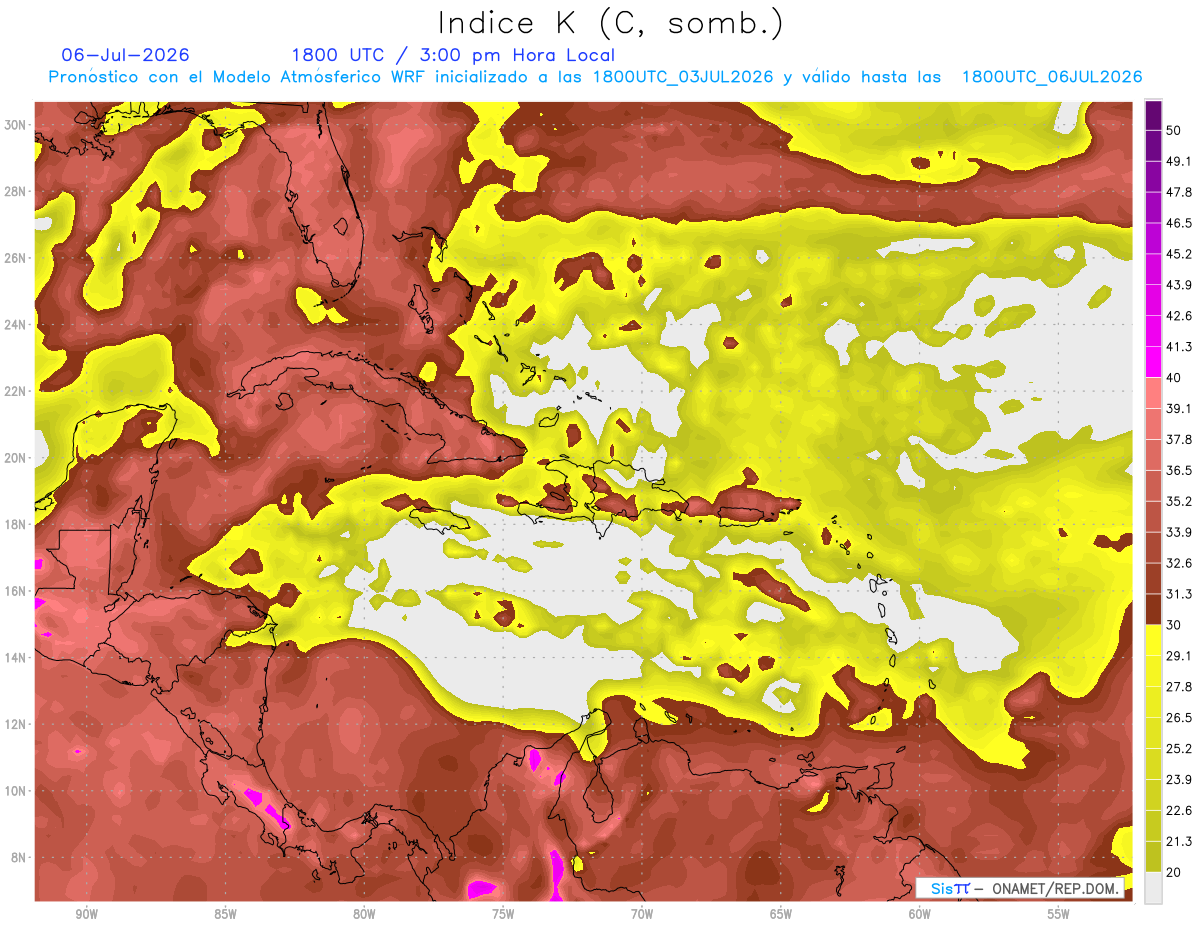This screenshot has height=927, width=1200.
Task: Click the color bar value '30'
Action: pyautogui.click(x=1175, y=625)
